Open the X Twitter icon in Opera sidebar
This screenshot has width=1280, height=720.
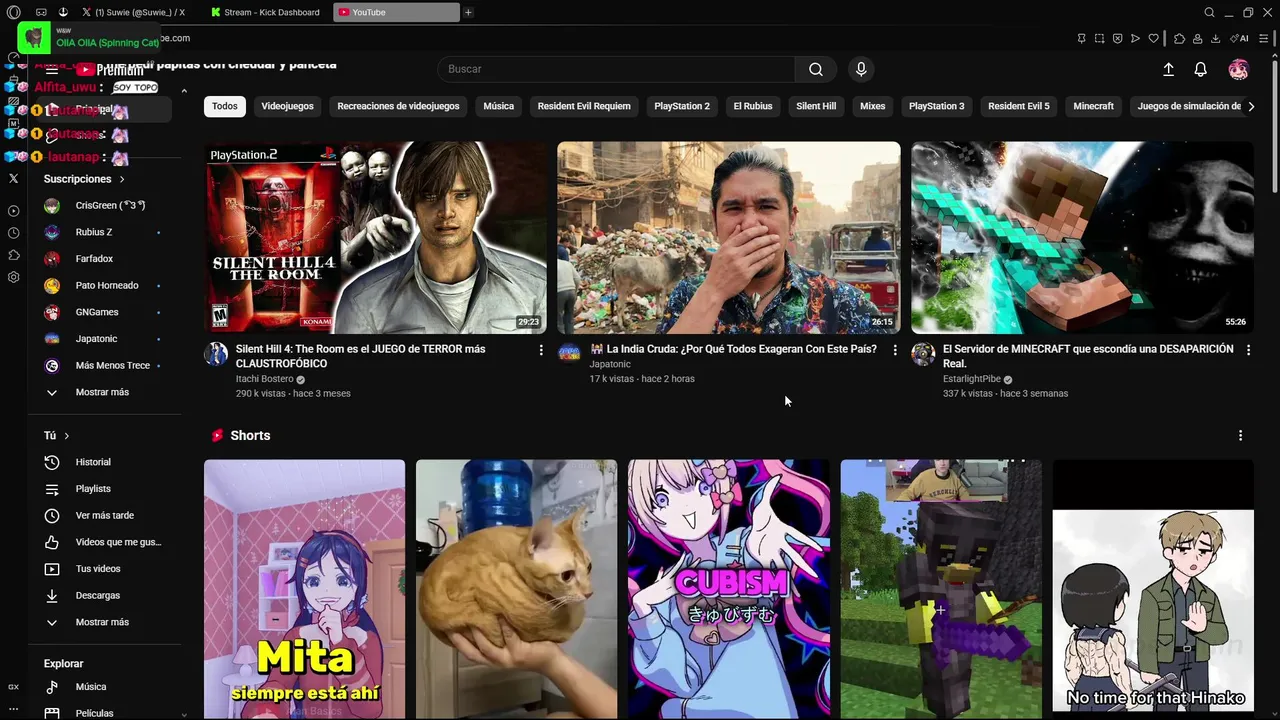(x=13, y=178)
